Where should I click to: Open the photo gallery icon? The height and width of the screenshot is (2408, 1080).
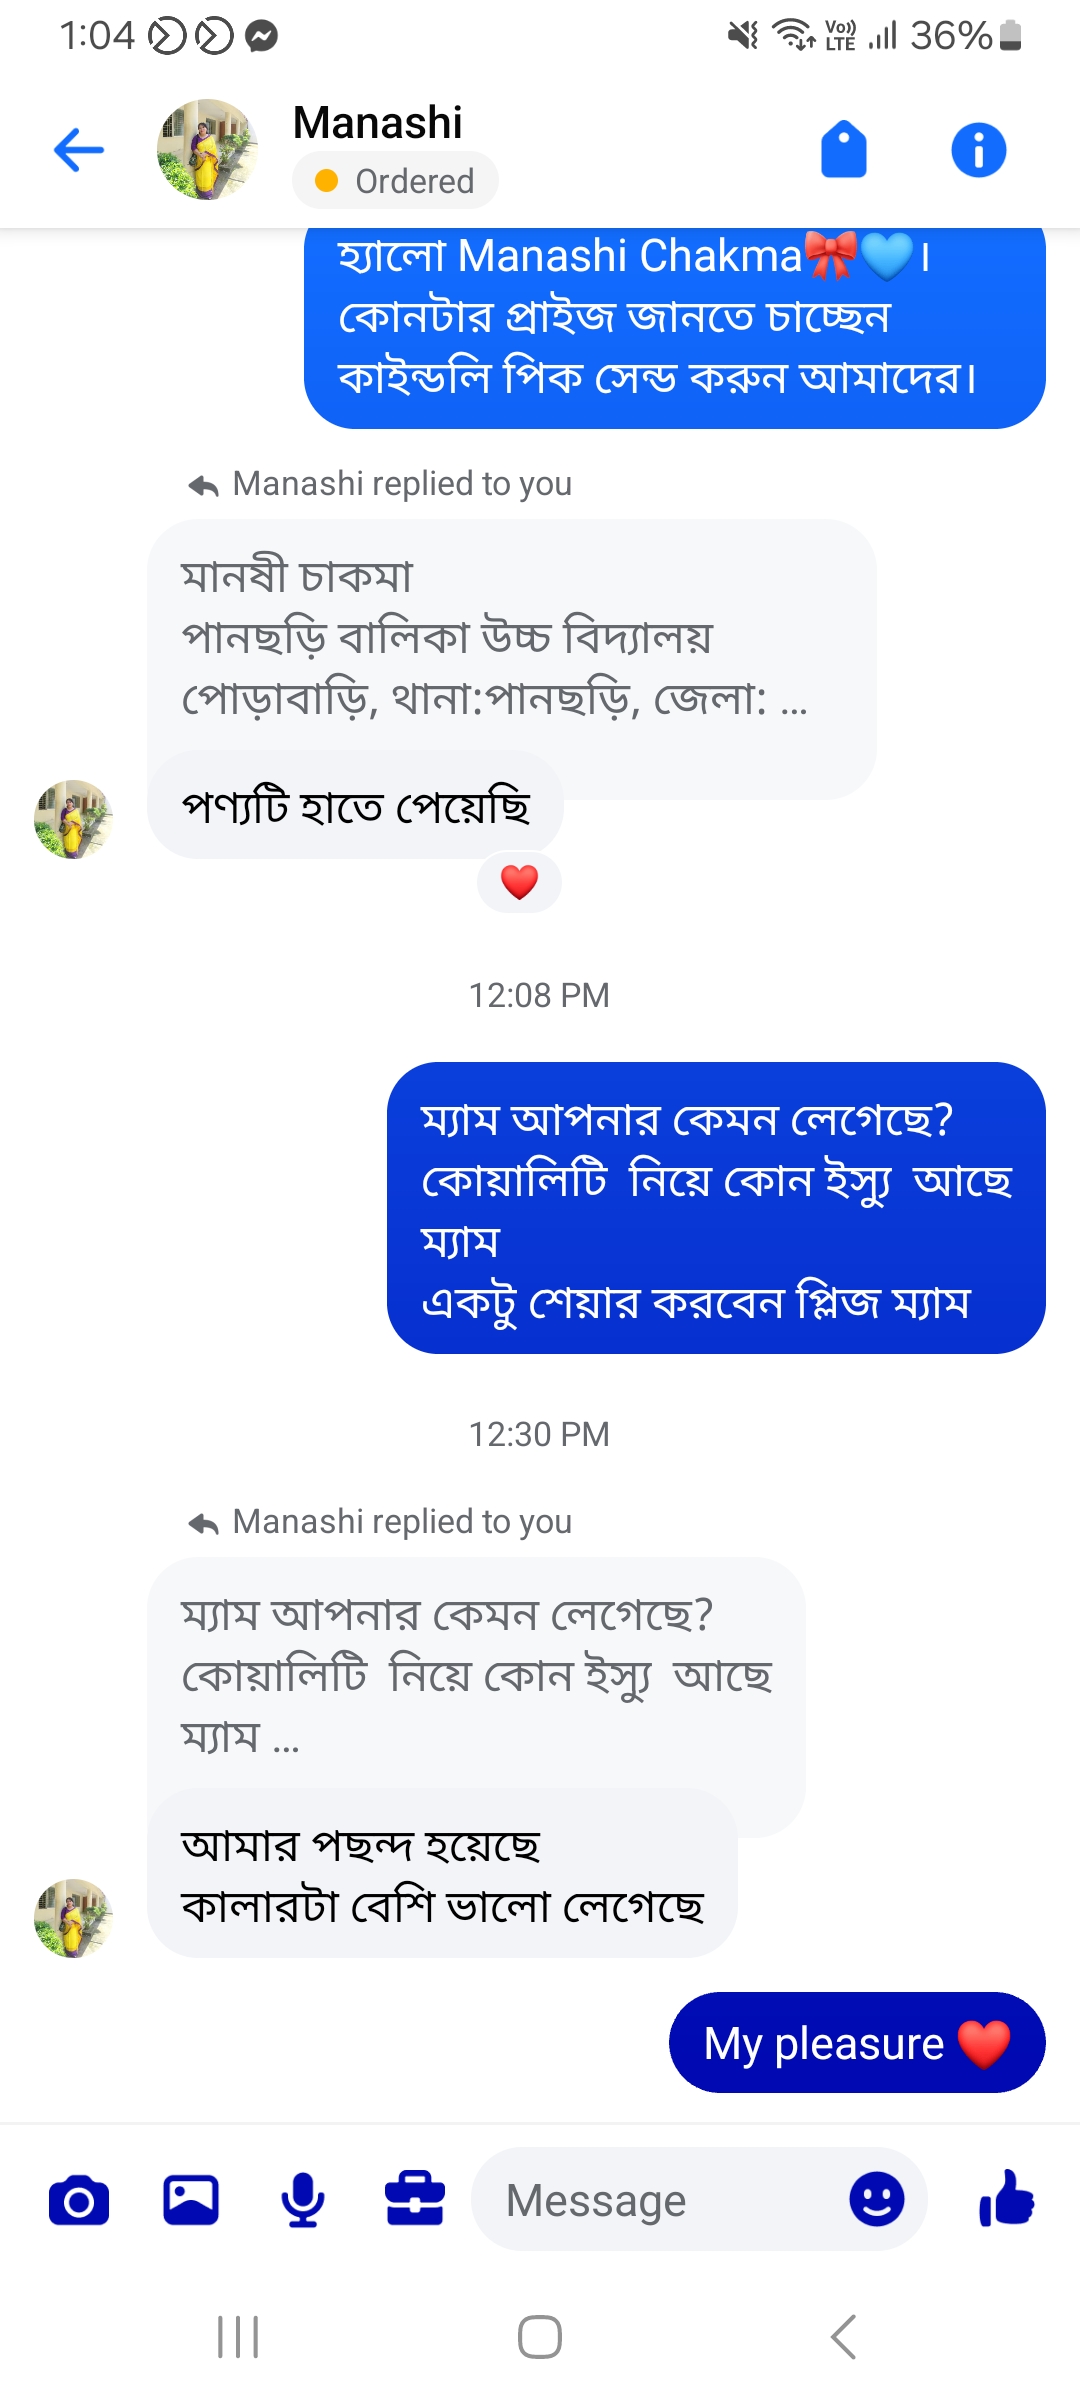coord(191,2201)
